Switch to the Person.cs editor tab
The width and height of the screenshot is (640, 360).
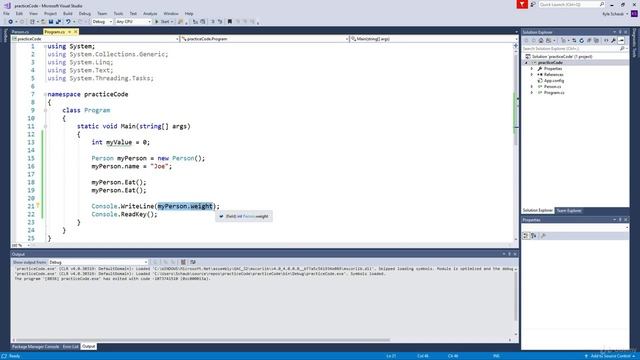coord(20,32)
